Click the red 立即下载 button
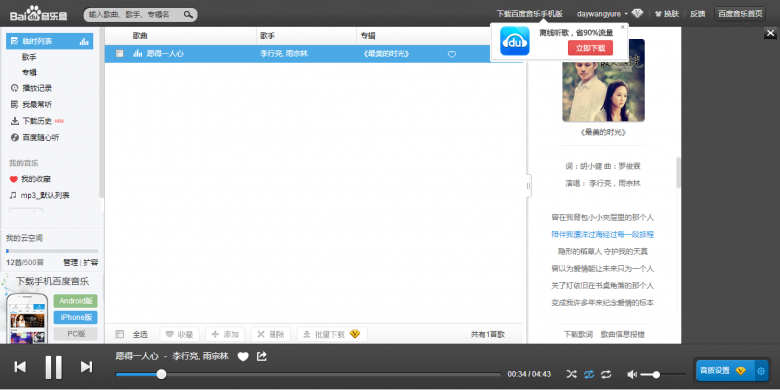The image size is (780, 390). click(590, 48)
